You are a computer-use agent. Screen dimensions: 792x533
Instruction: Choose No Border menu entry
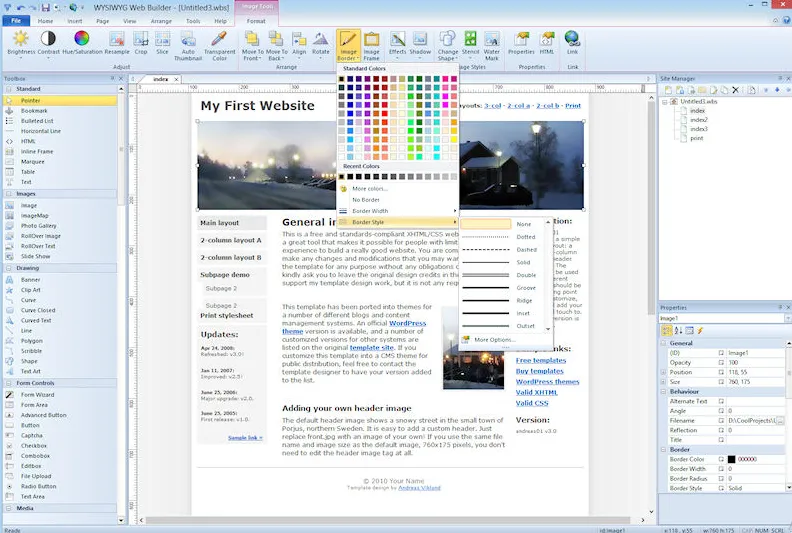[x=398, y=200]
